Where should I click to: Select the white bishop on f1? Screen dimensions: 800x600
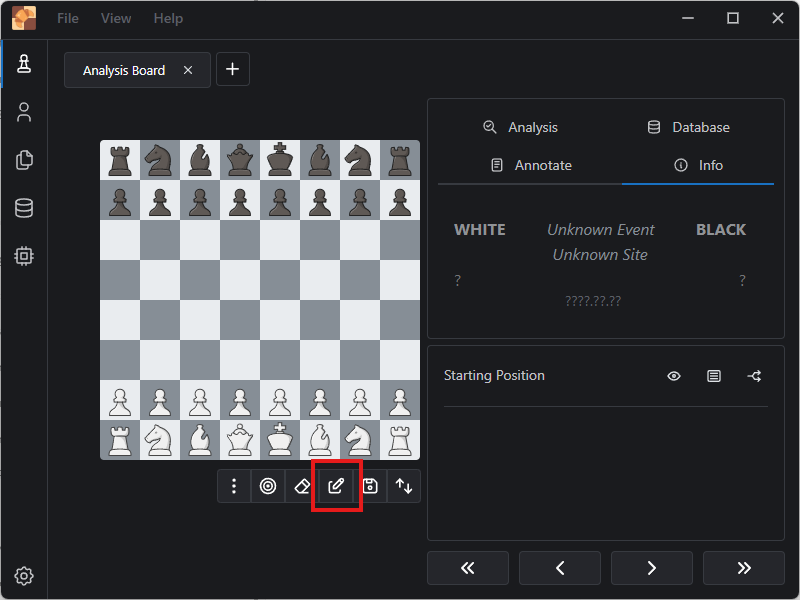[320, 440]
